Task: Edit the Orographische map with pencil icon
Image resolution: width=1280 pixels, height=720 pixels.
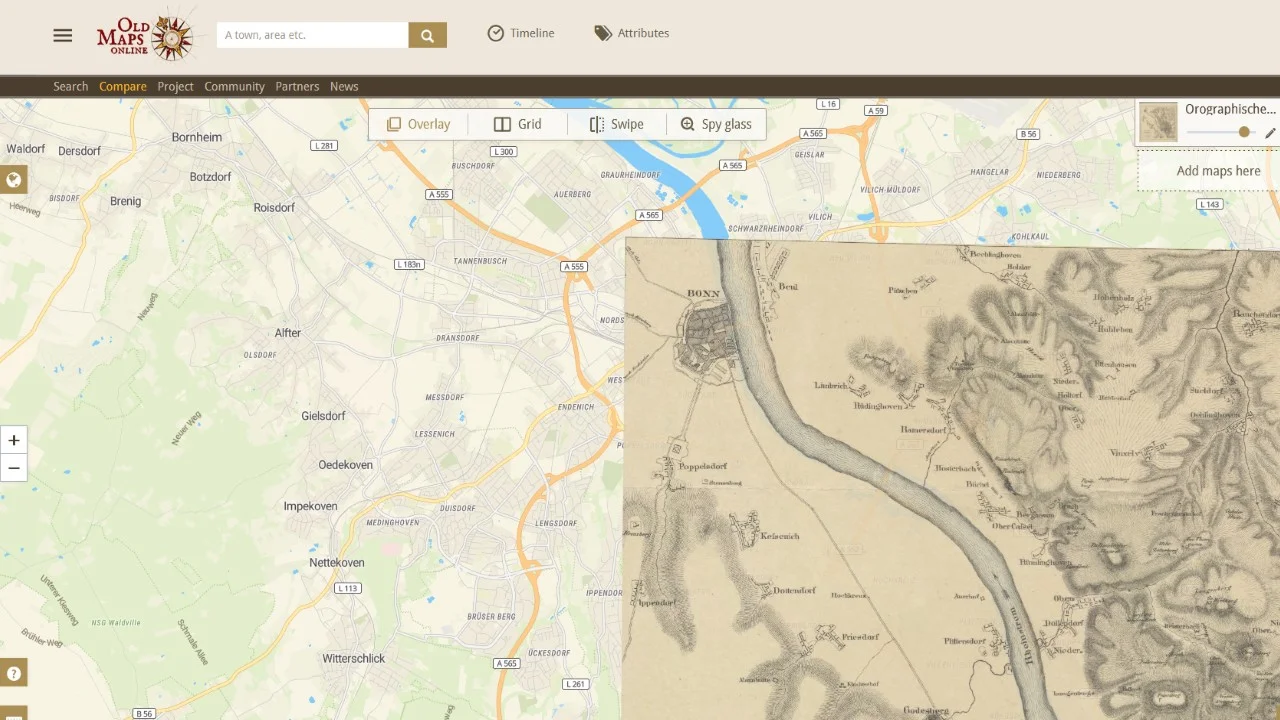Action: [1270, 133]
